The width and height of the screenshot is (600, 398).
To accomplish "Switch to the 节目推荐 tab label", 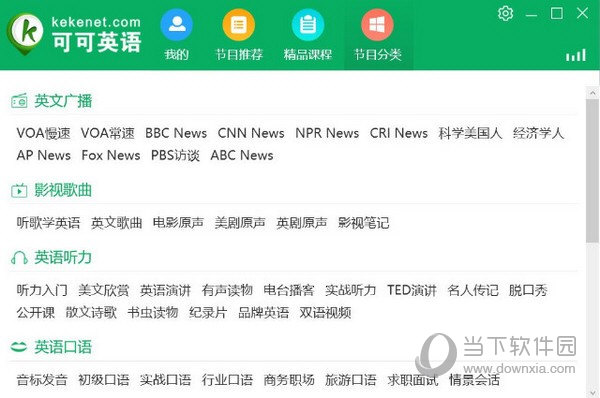I will (239, 54).
